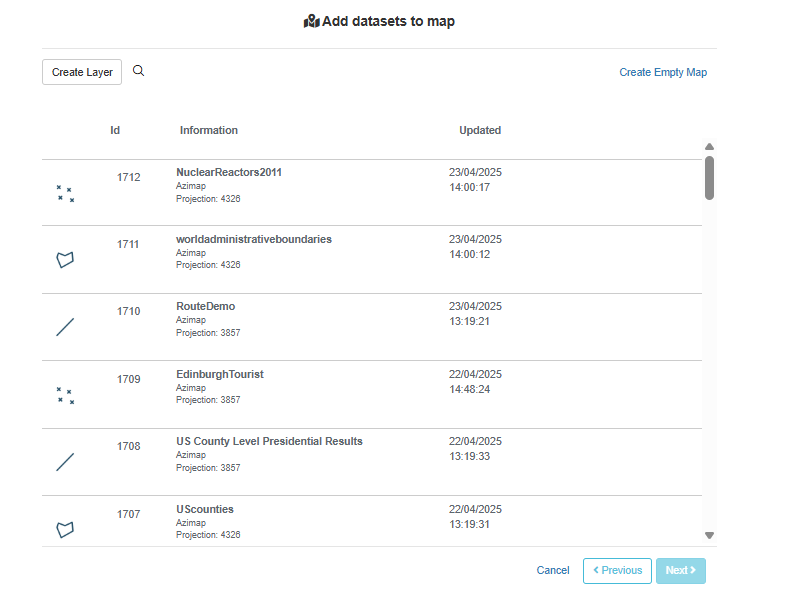The width and height of the screenshot is (790, 589).
Task: Click the UScounties polygon icon
Action: [65, 530]
